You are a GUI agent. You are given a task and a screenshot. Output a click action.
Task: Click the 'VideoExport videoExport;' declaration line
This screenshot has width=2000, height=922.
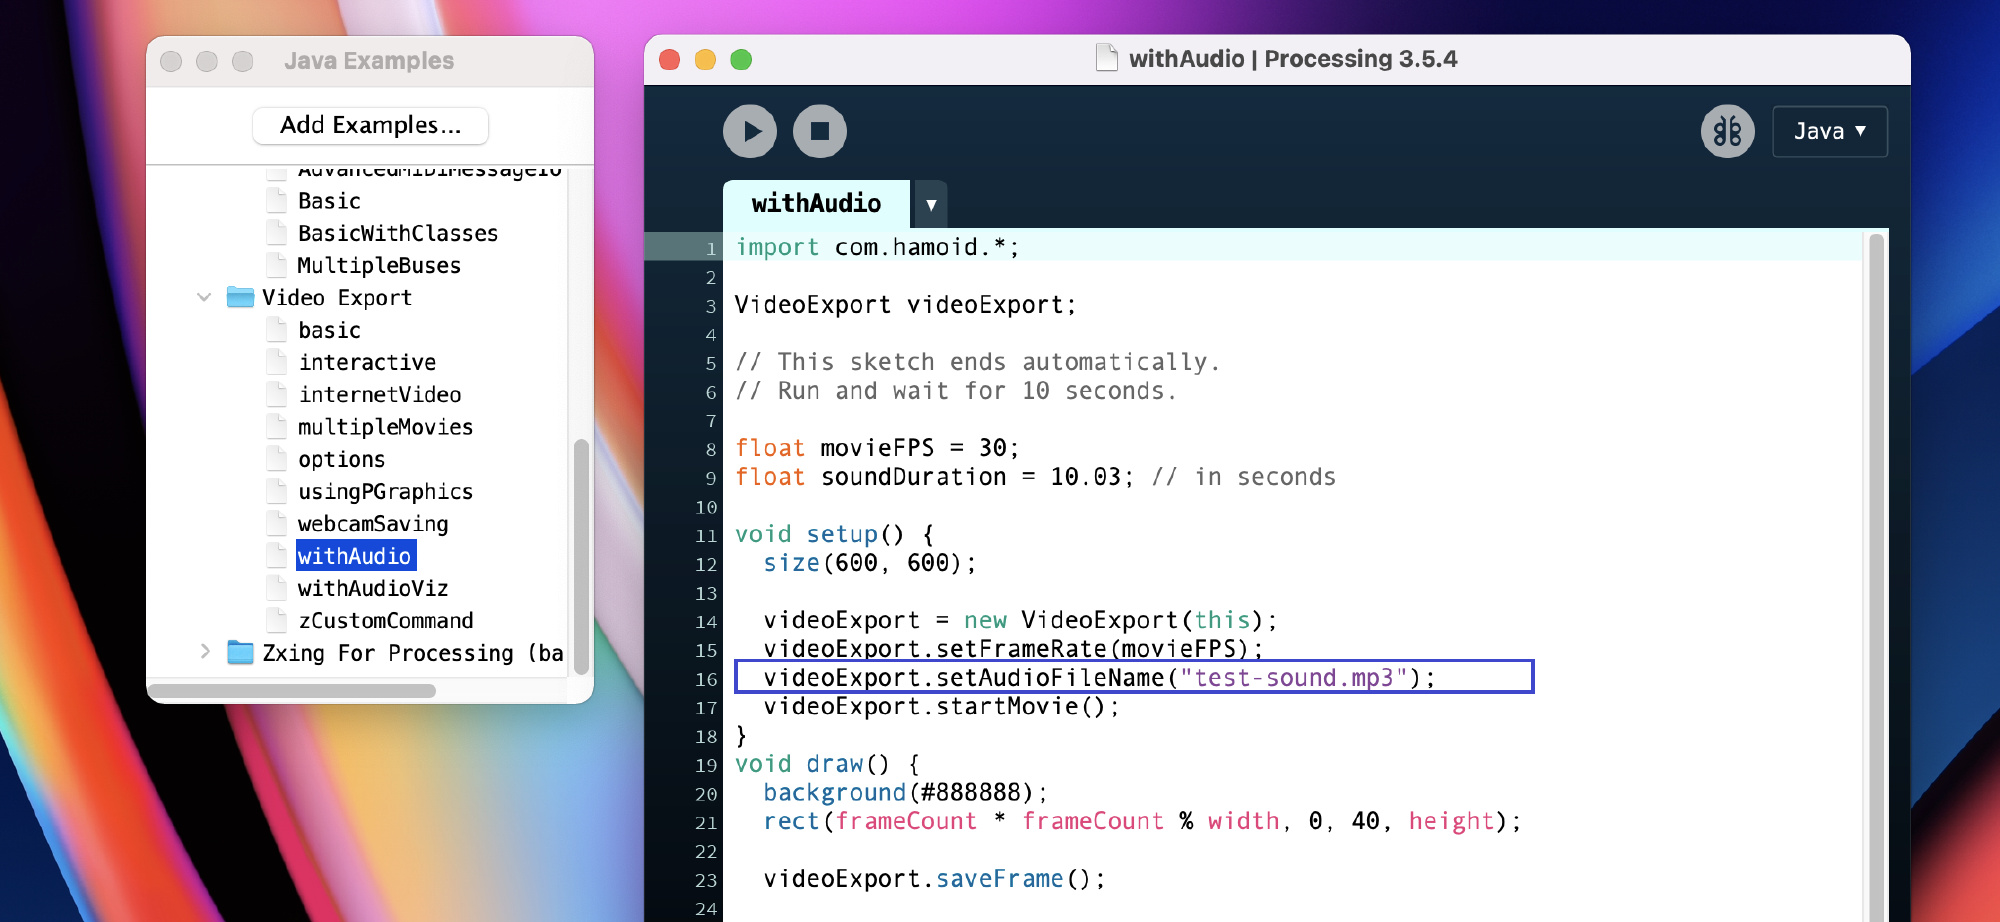tap(905, 305)
